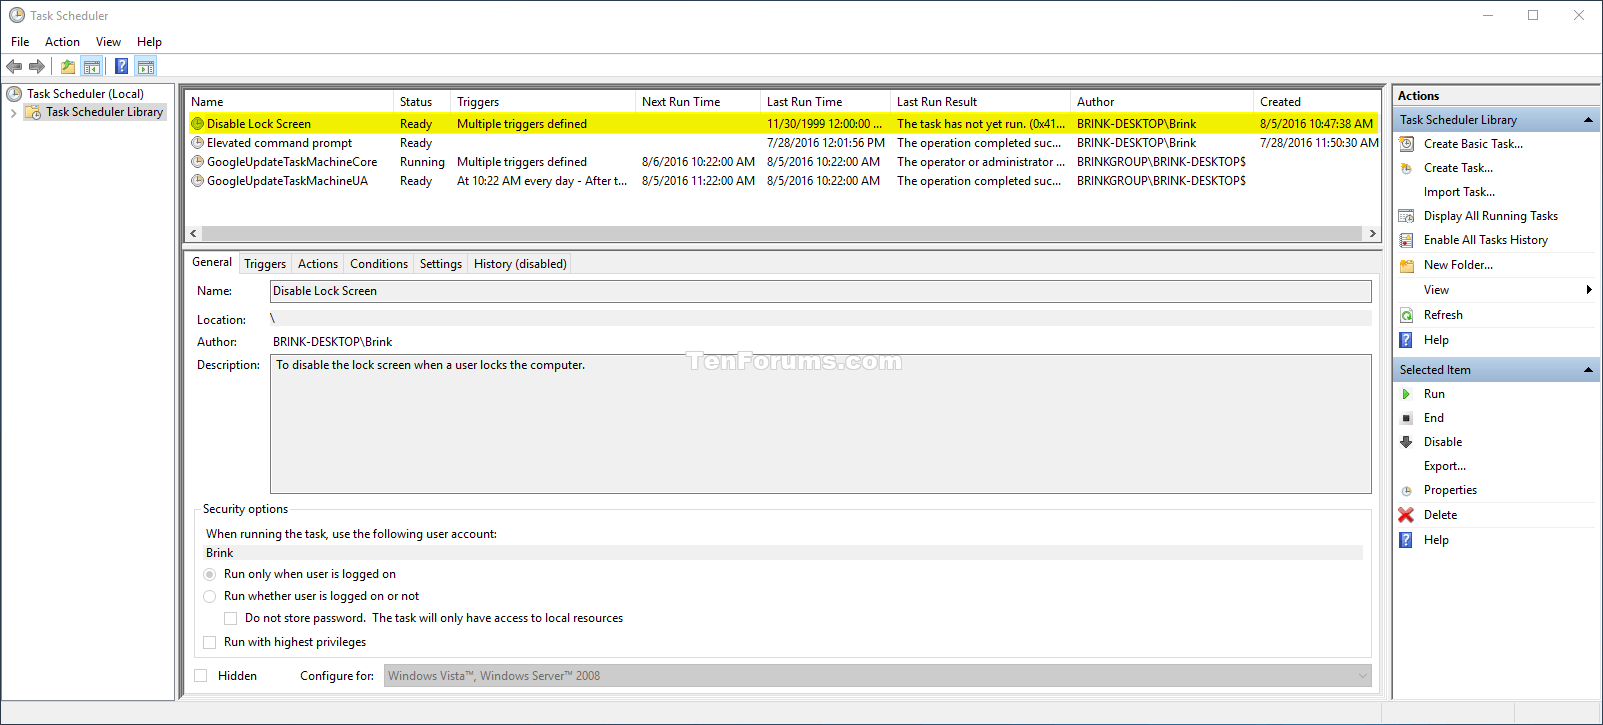This screenshot has width=1603, height=725.
Task: Sort by the Created column header
Action: click(x=1317, y=102)
